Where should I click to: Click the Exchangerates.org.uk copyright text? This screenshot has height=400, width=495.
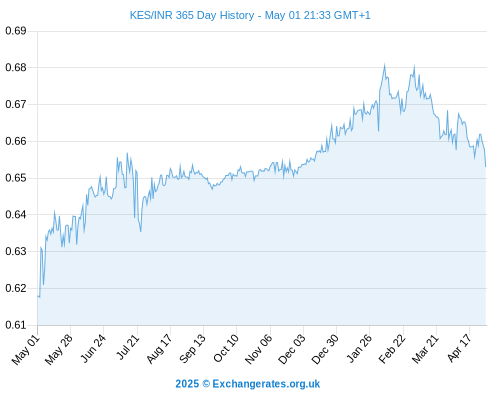tap(248, 384)
